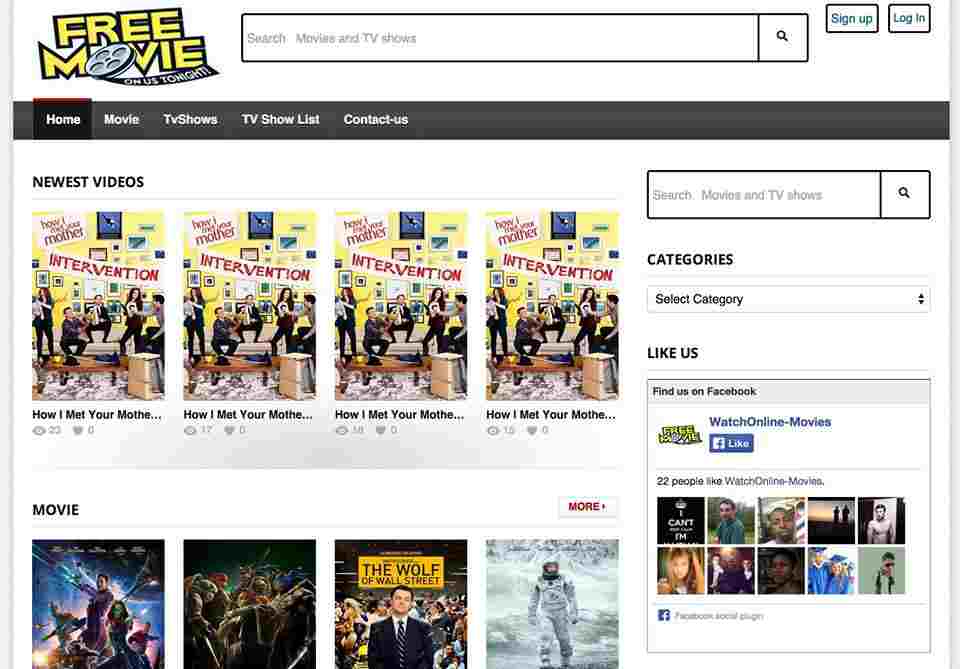Image resolution: width=960 pixels, height=669 pixels.
Task: Click the Log In button
Action: (x=909, y=18)
